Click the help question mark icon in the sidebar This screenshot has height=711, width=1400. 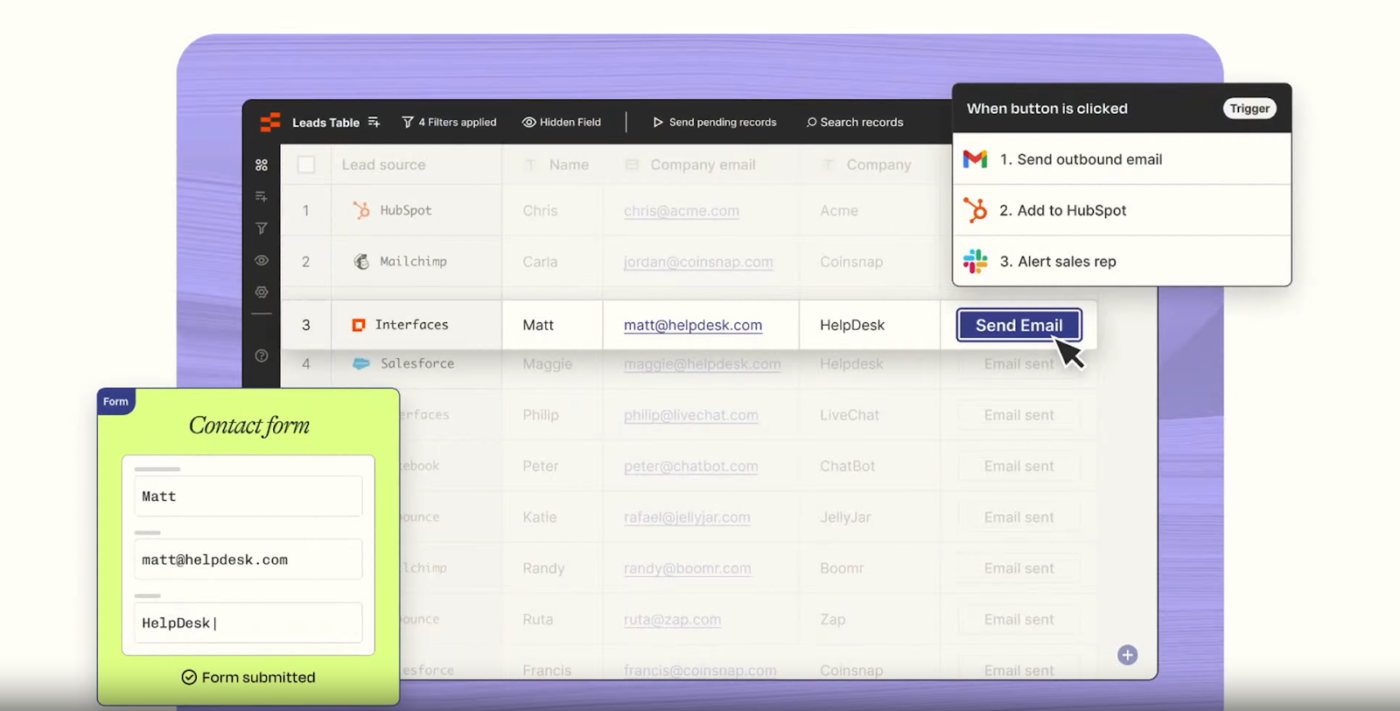(x=261, y=356)
